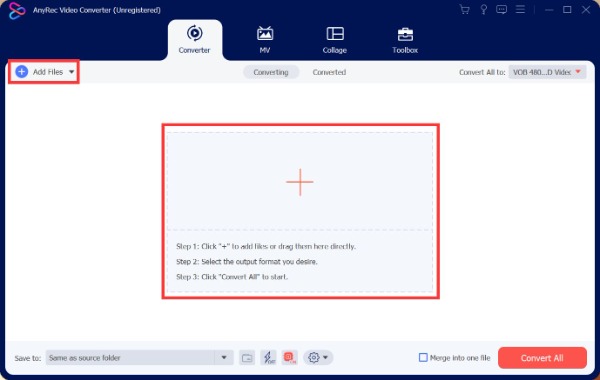
Task: Open the Collage tab
Action: coord(335,40)
